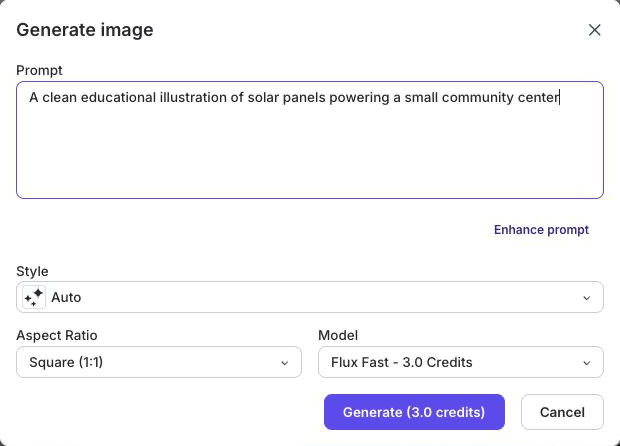
Task: Cancel the image generation dialog
Action: pyautogui.click(x=562, y=412)
